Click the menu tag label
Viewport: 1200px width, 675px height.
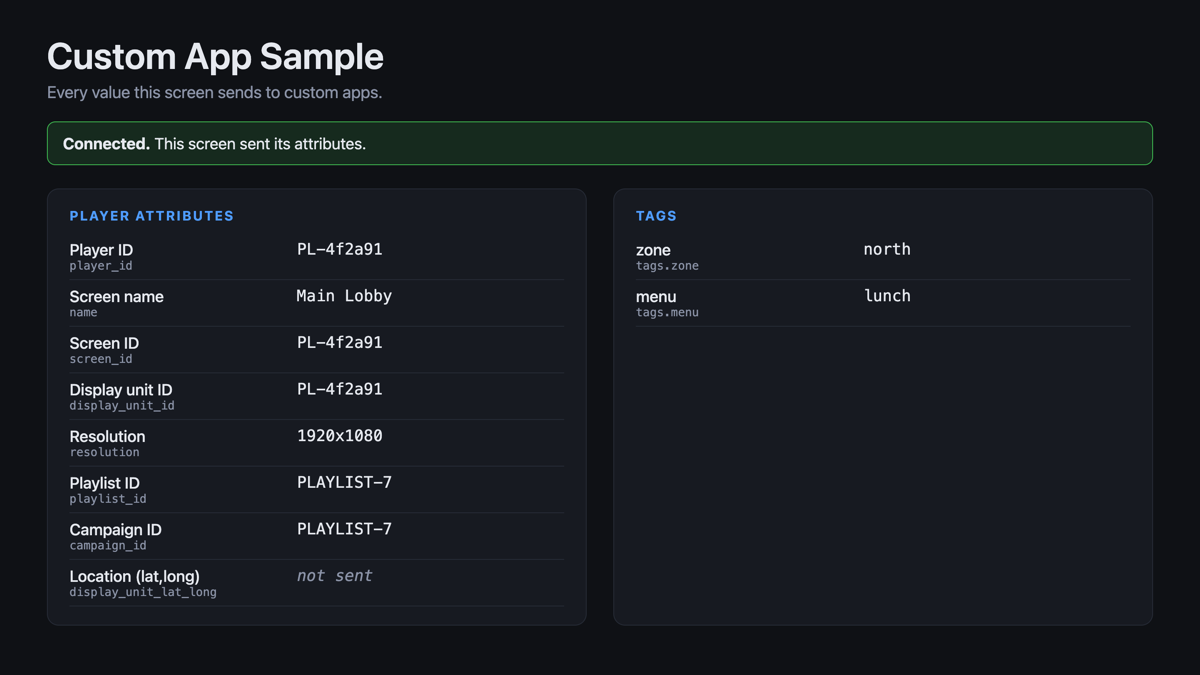pyautogui.click(x=656, y=297)
